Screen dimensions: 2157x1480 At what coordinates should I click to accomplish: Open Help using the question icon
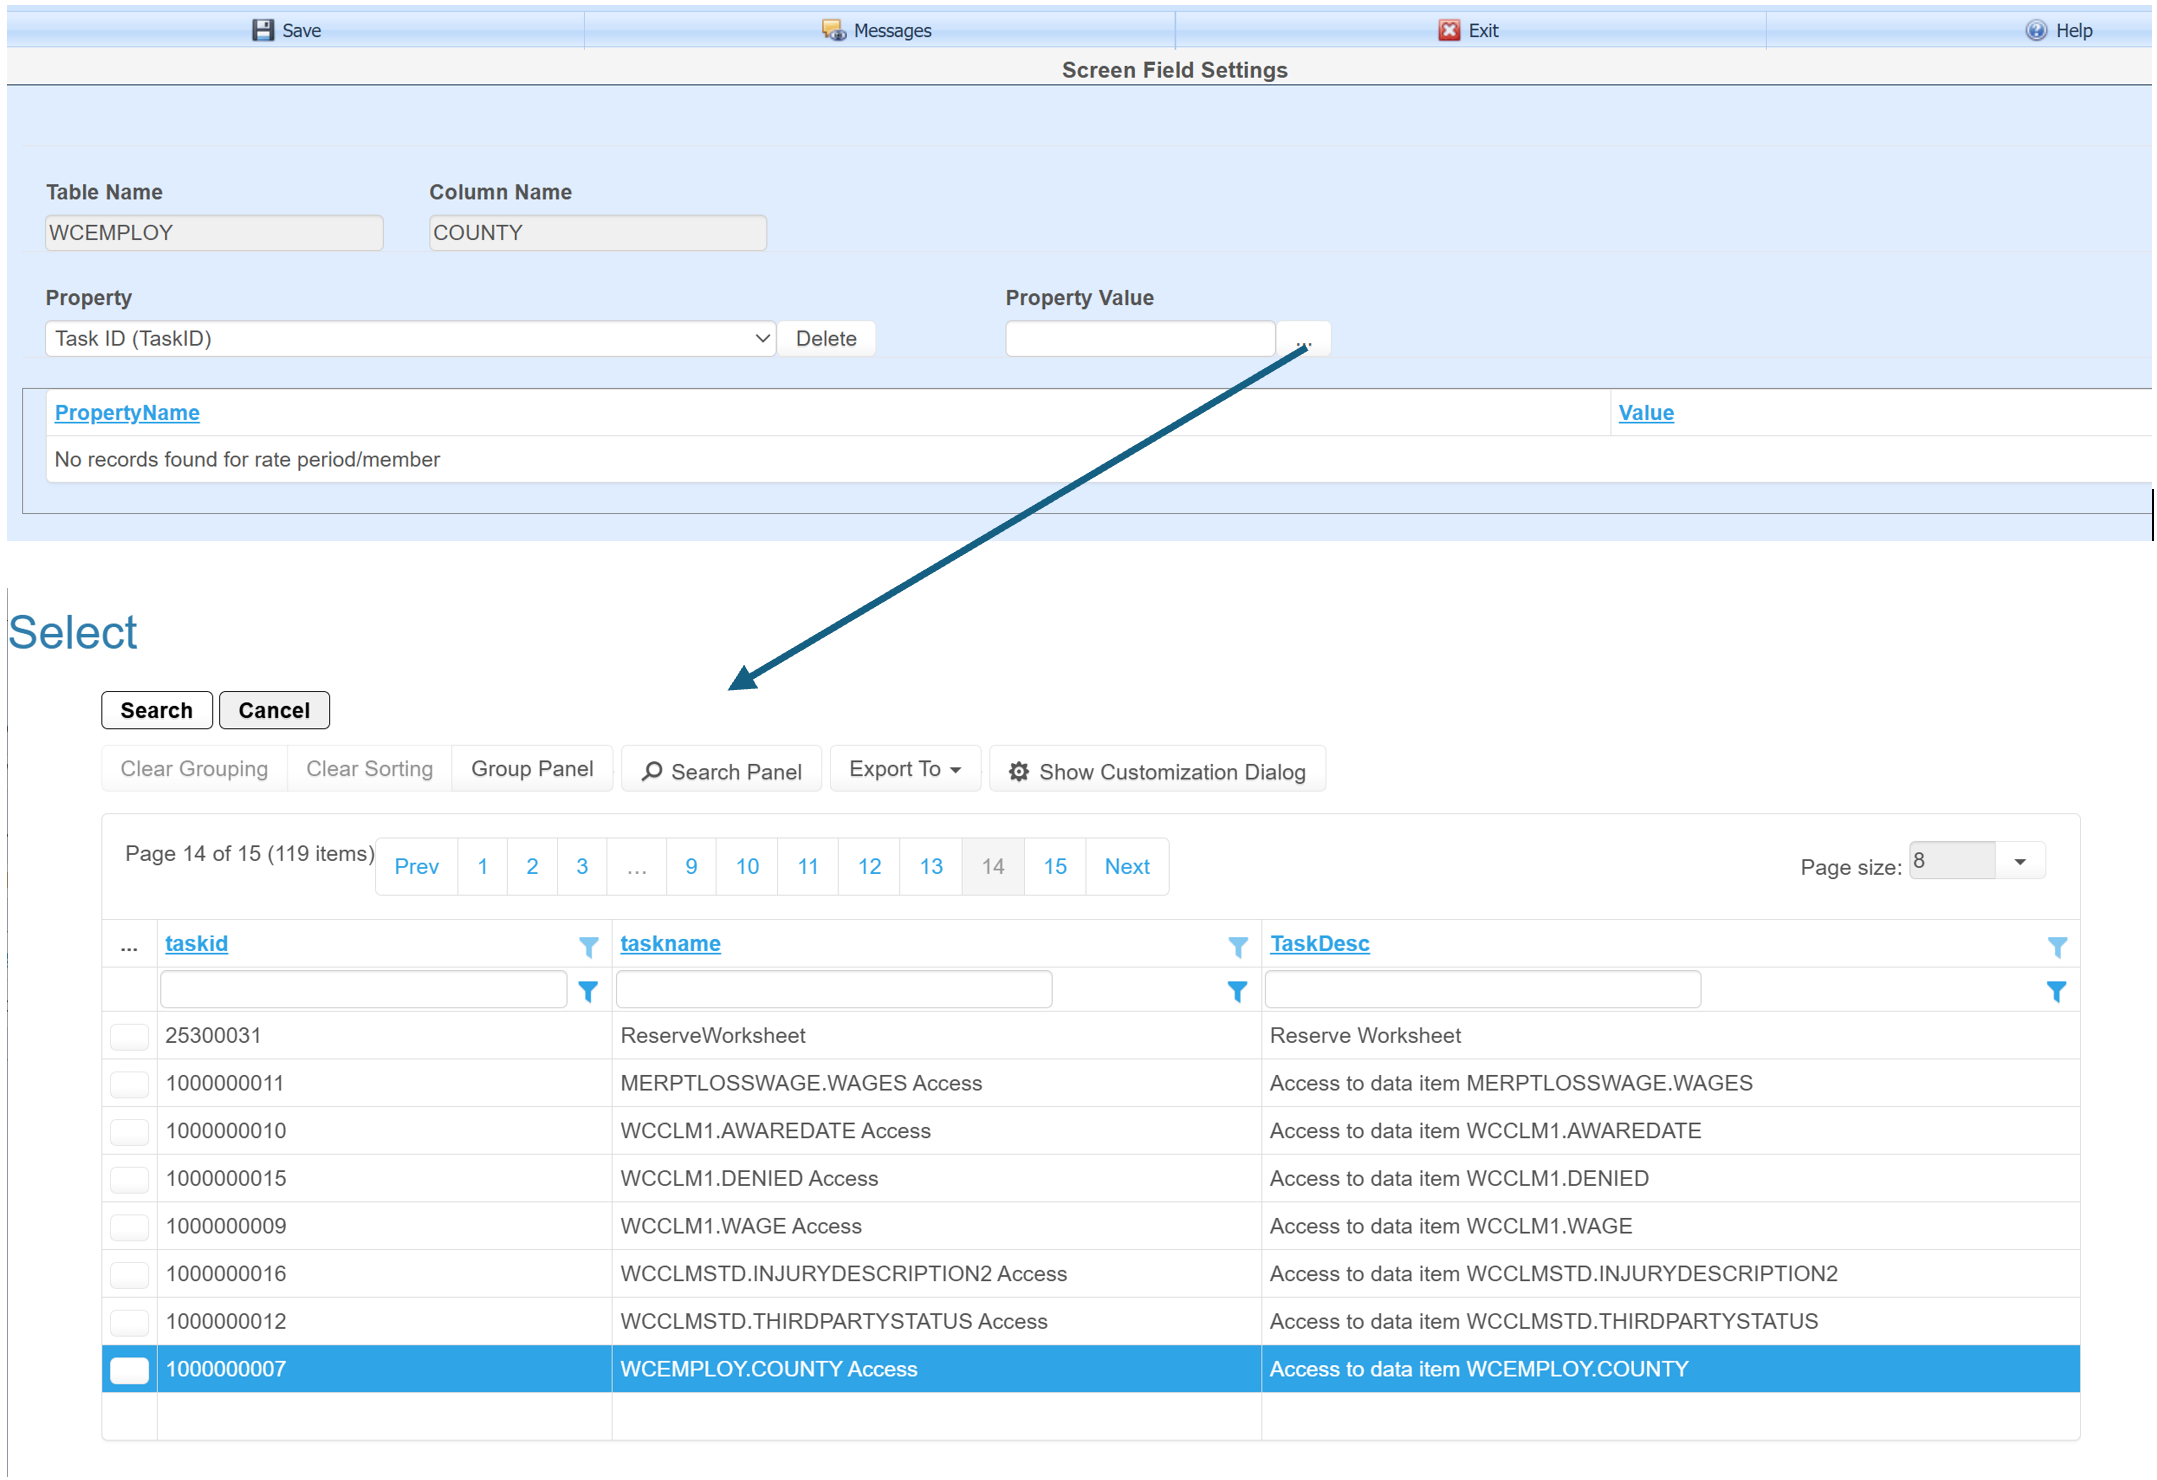click(2036, 30)
